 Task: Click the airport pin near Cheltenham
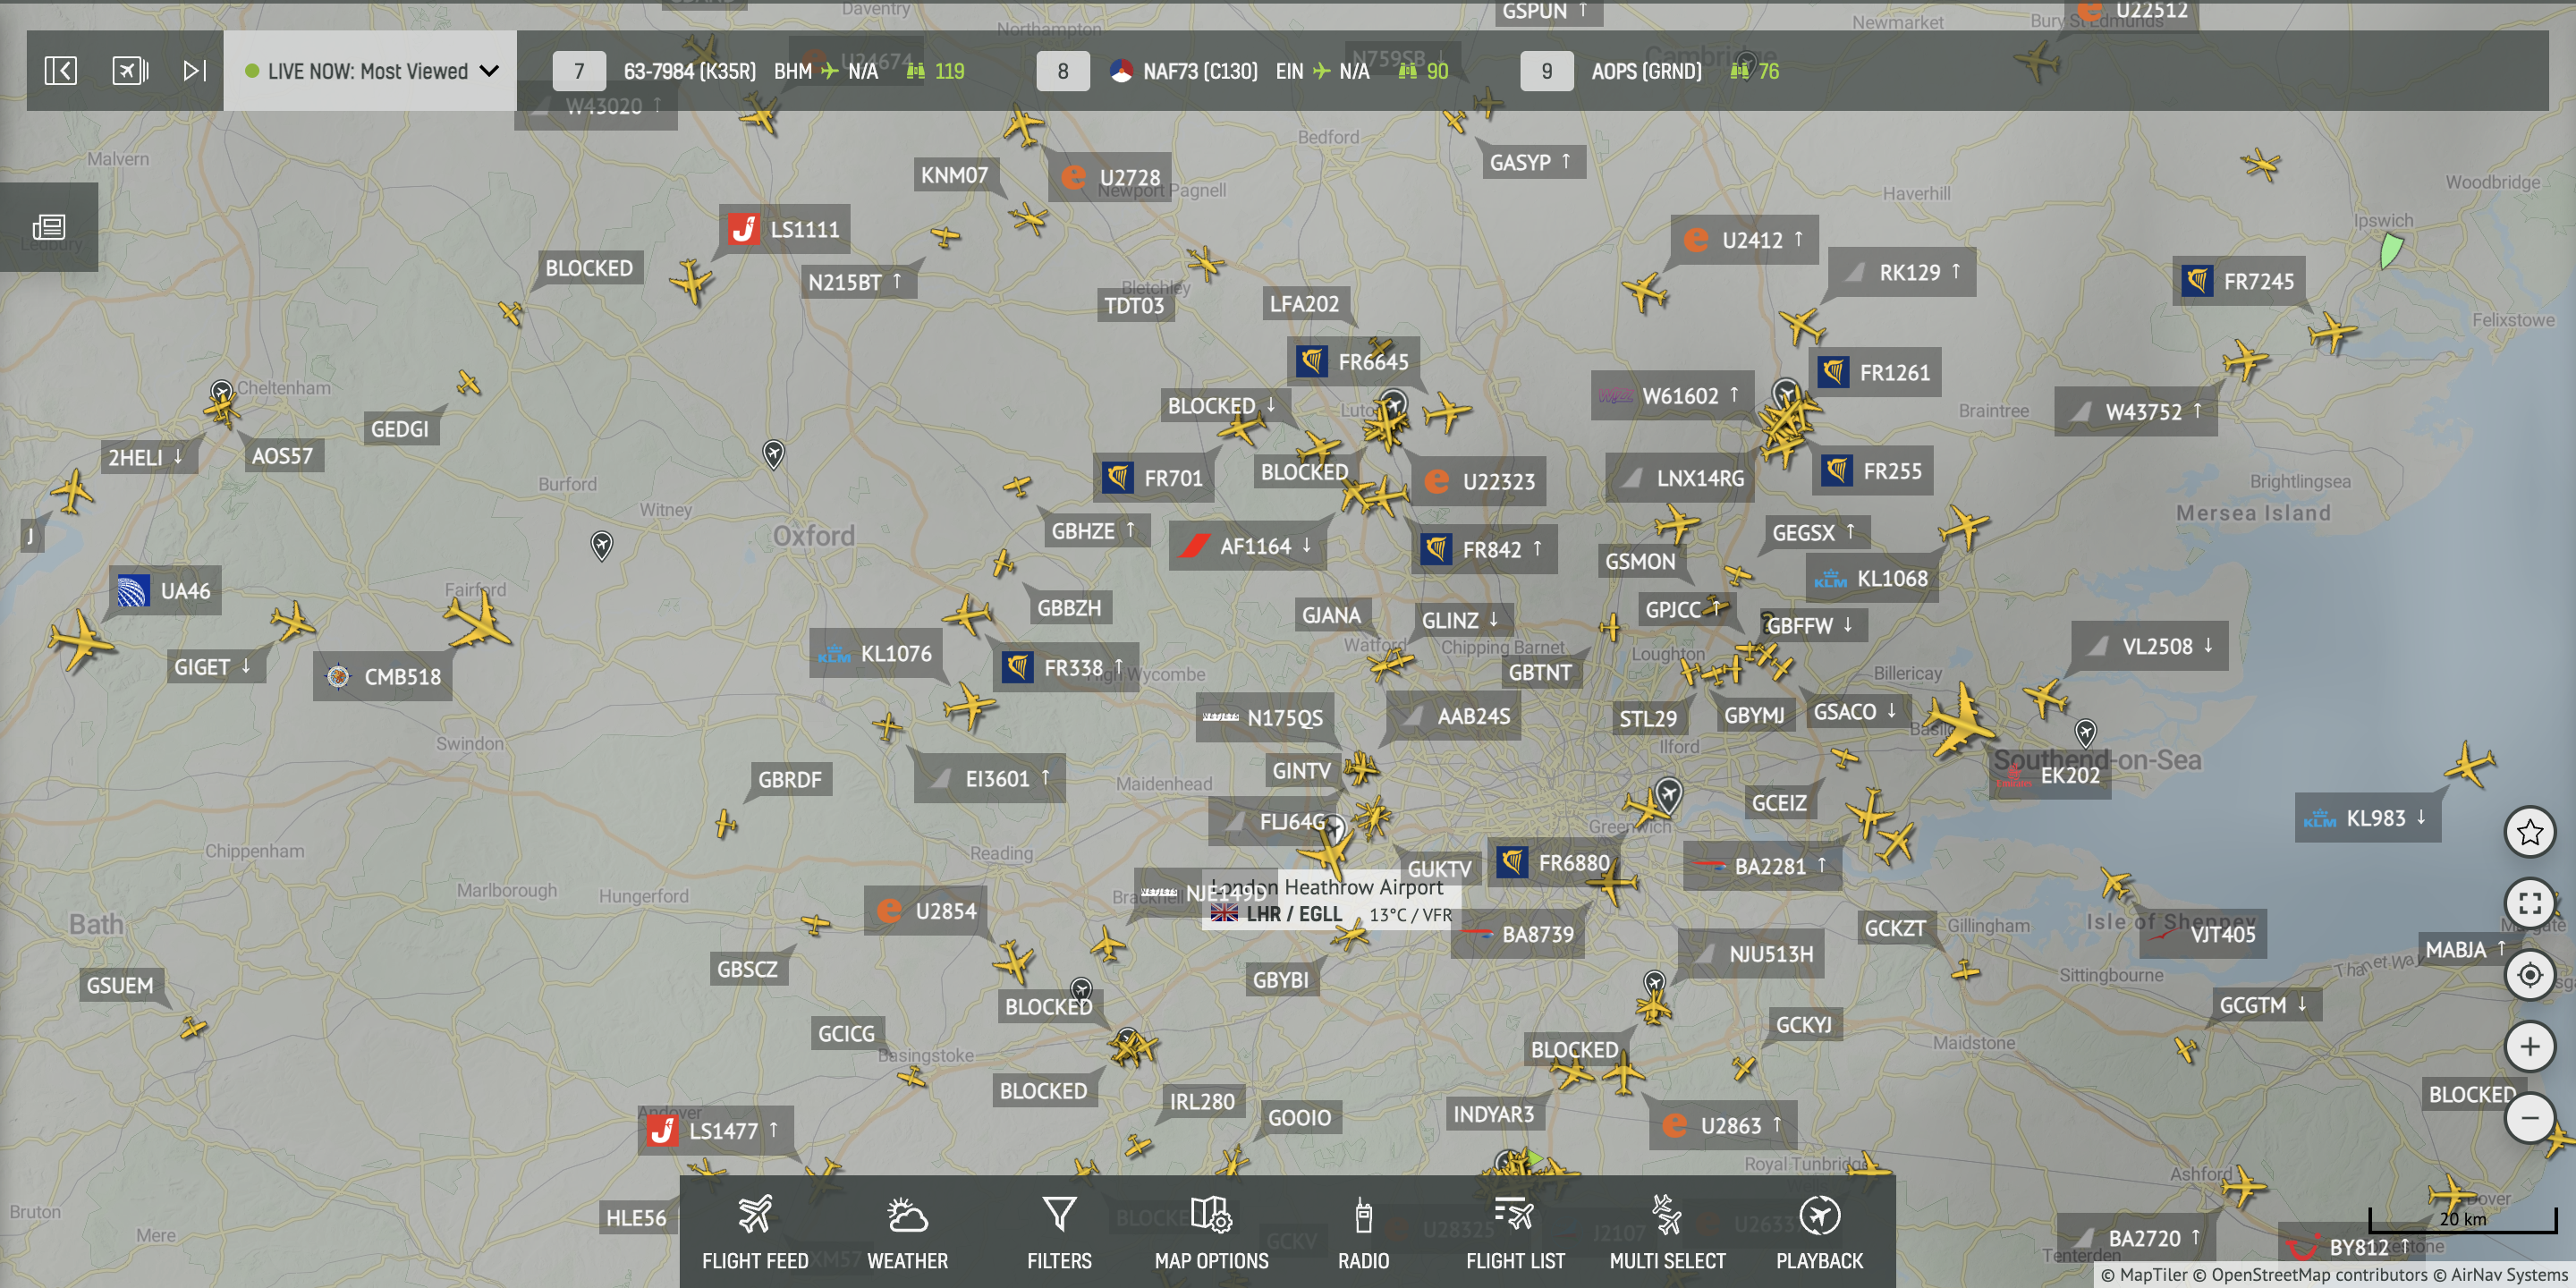222,393
